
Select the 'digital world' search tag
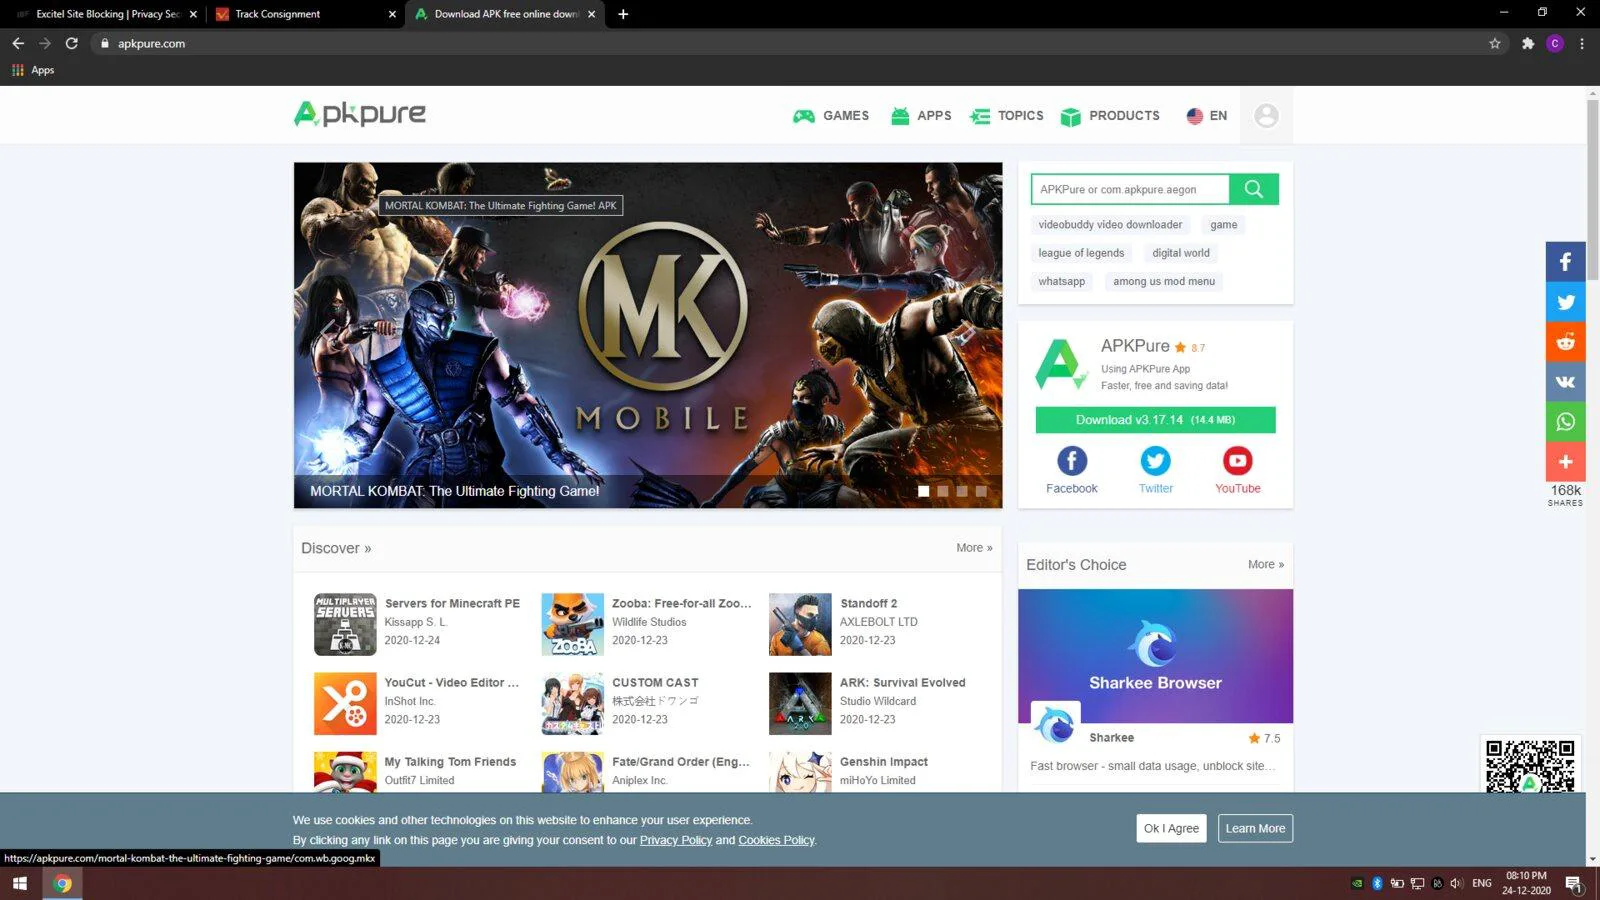point(1181,253)
